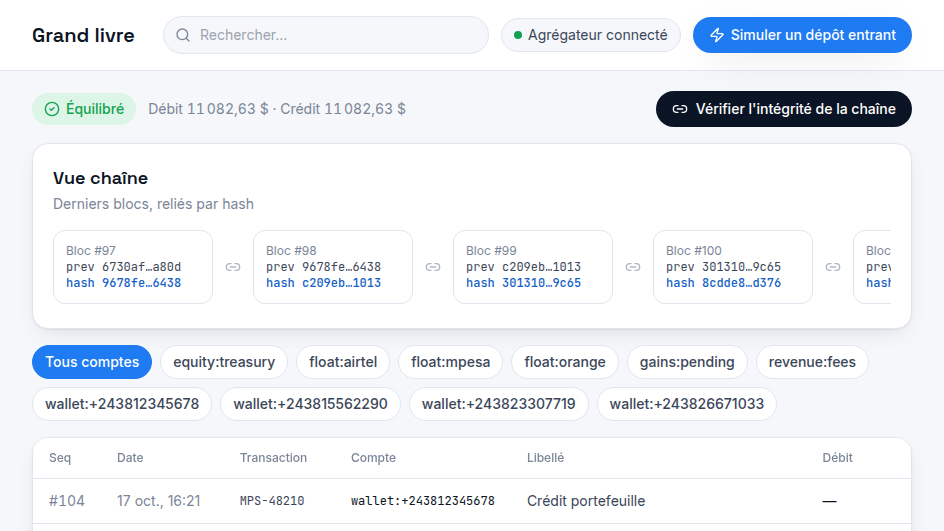Click Crédit portefeuille label in row #104
The width and height of the screenshot is (944, 531).
pyautogui.click(x=586, y=501)
